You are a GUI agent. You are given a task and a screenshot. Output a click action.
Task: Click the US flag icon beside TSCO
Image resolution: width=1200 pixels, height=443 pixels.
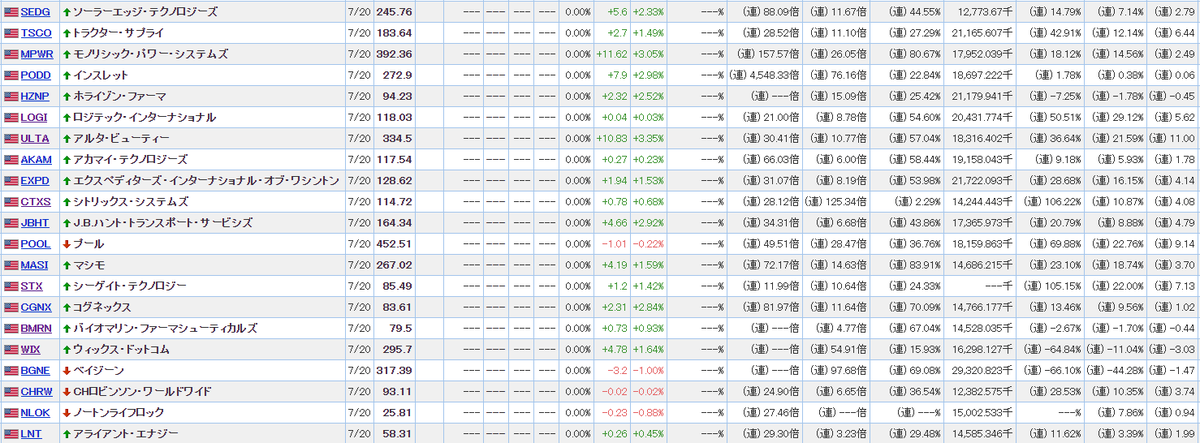(x=11, y=33)
